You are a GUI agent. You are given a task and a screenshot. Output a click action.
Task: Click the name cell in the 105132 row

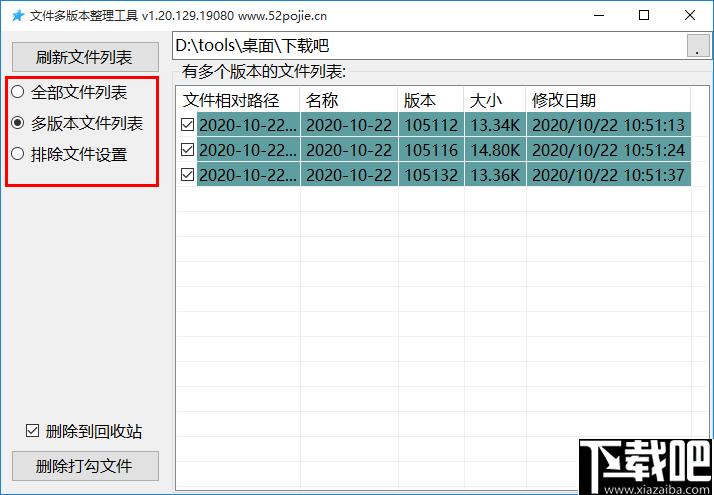coord(349,175)
